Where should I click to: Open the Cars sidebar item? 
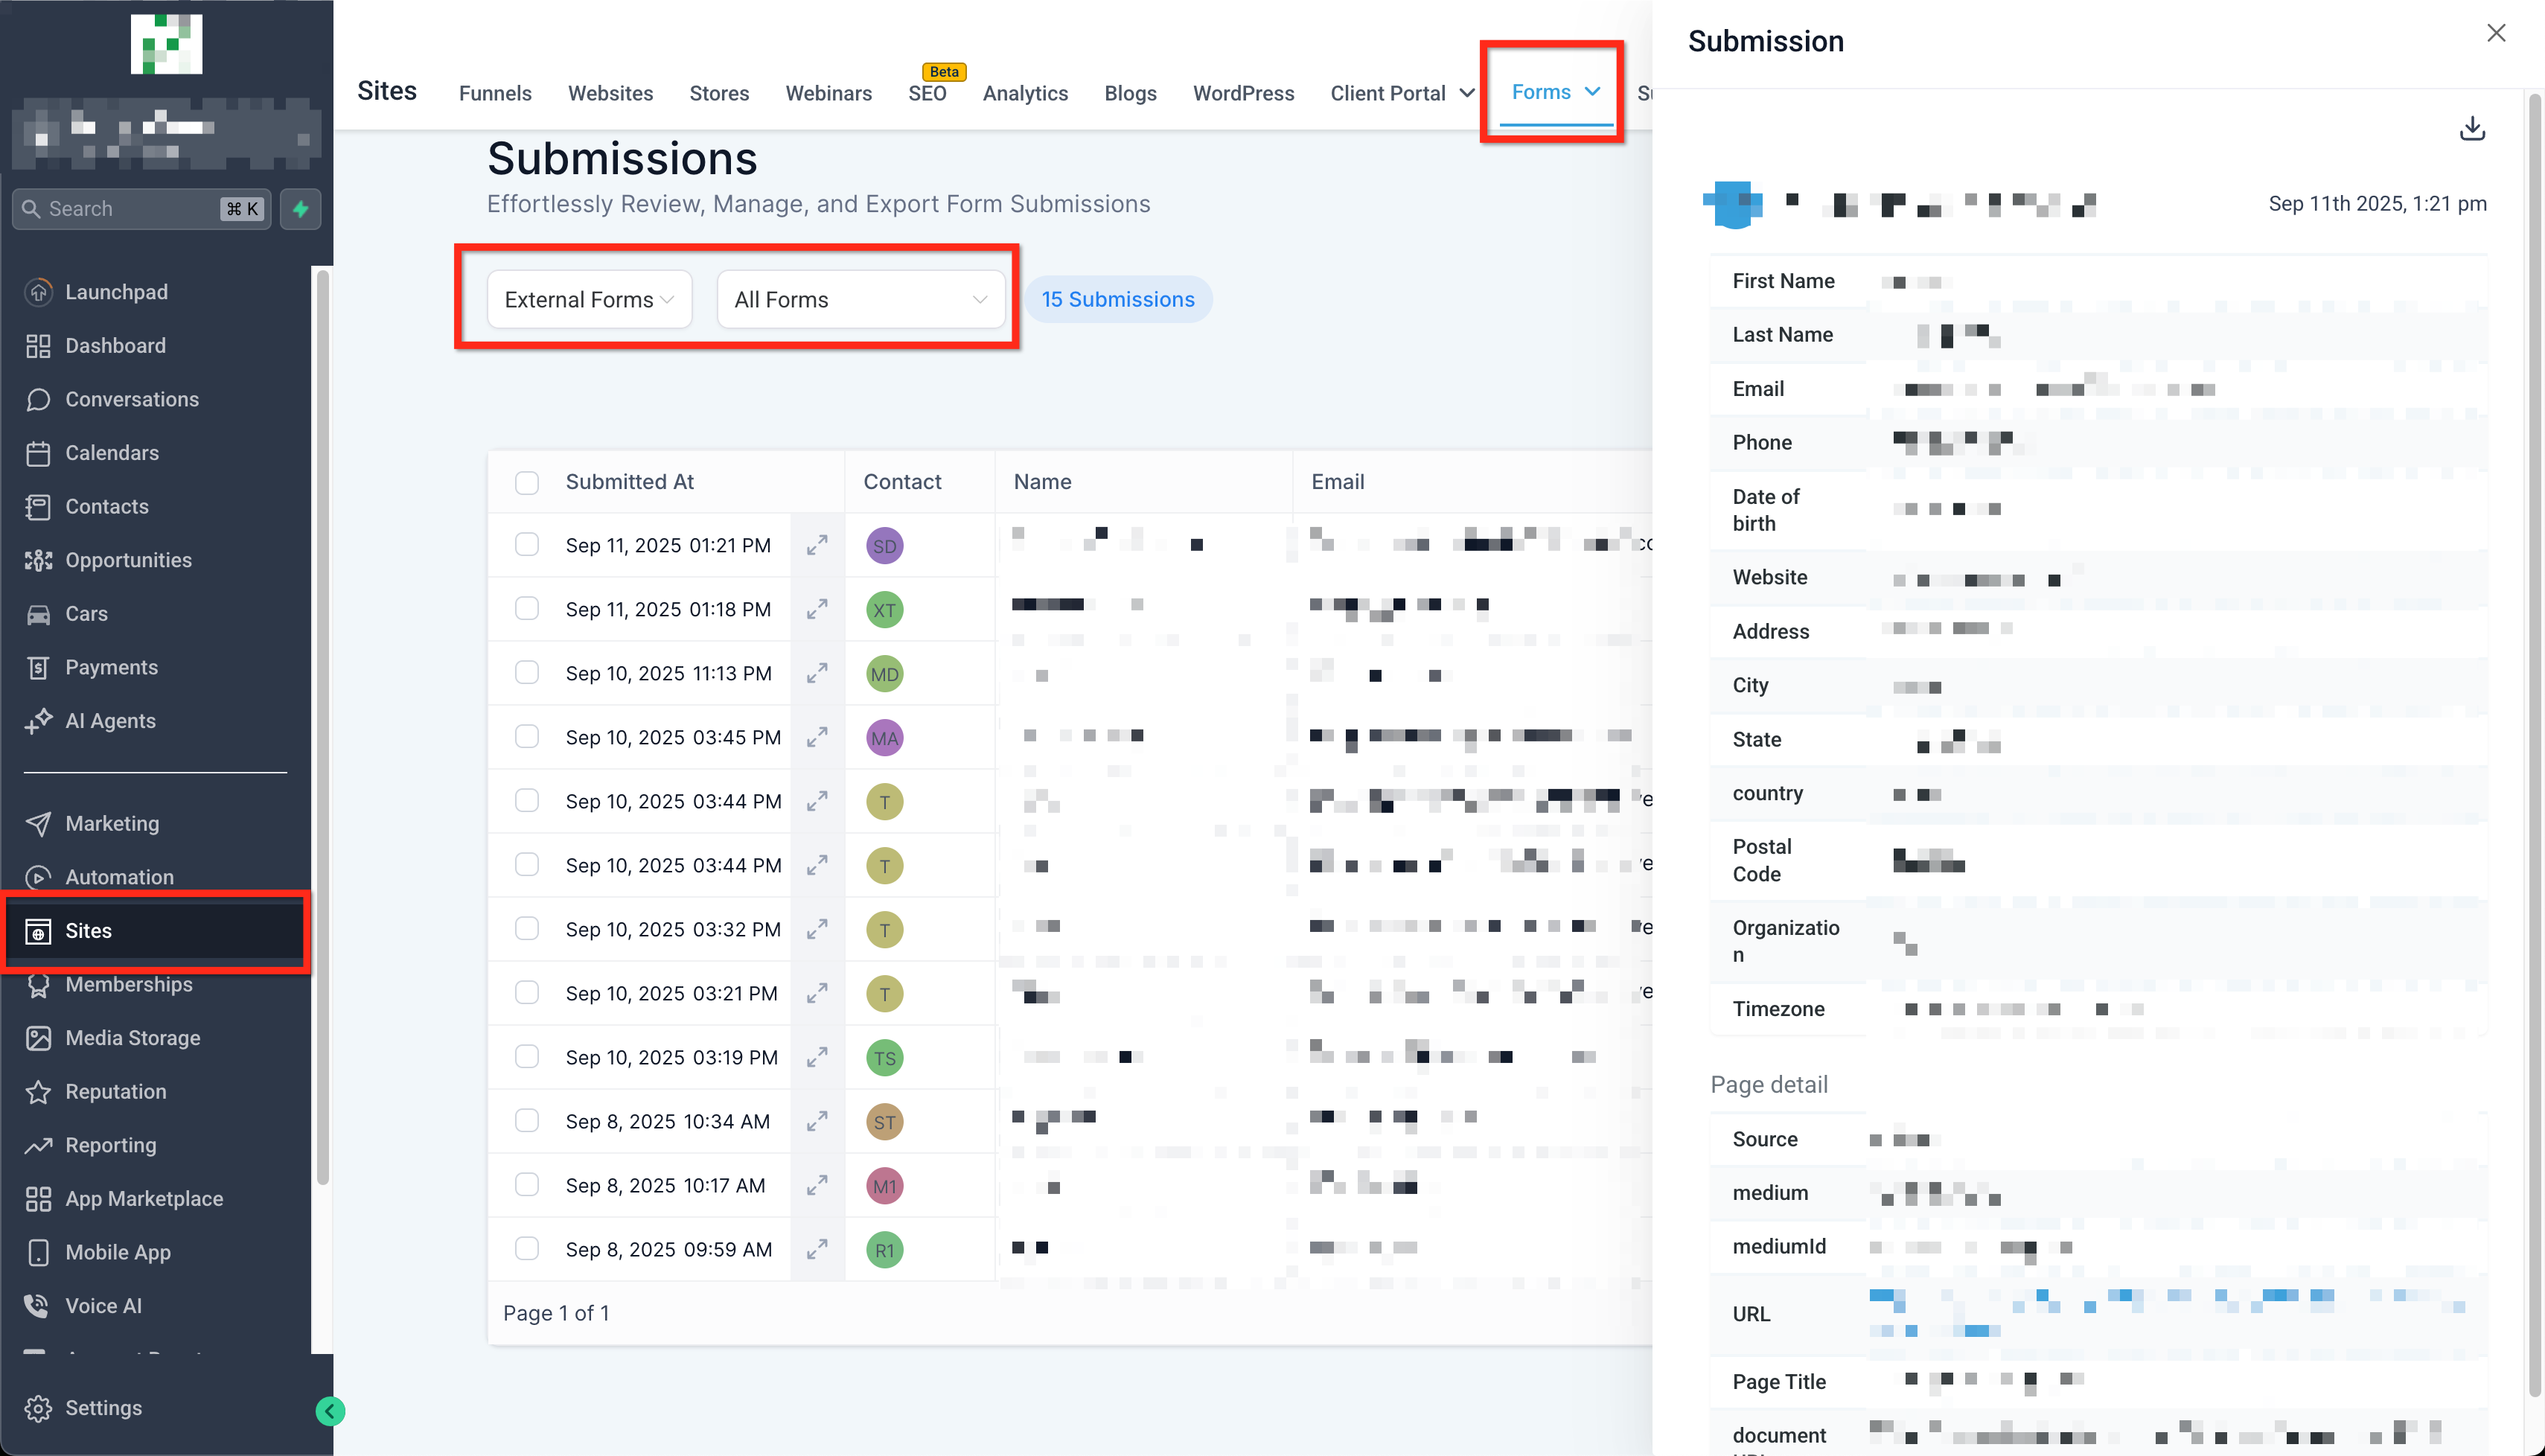[86, 613]
